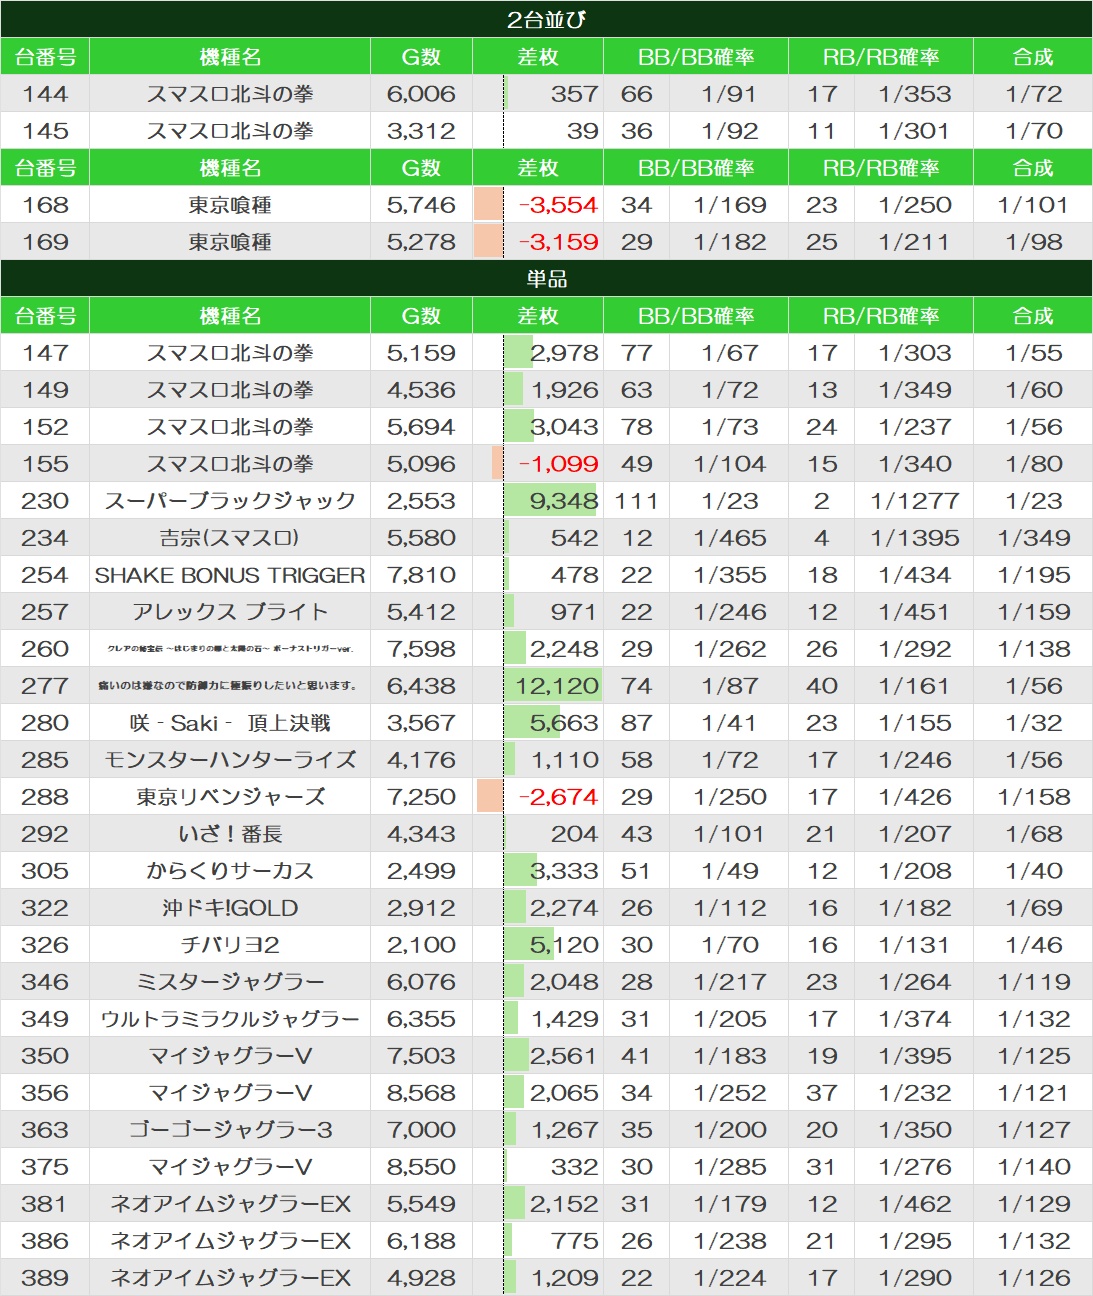Select machine number 149 cell
The height and width of the screenshot is (1296, 1093).
coord(45,390)
